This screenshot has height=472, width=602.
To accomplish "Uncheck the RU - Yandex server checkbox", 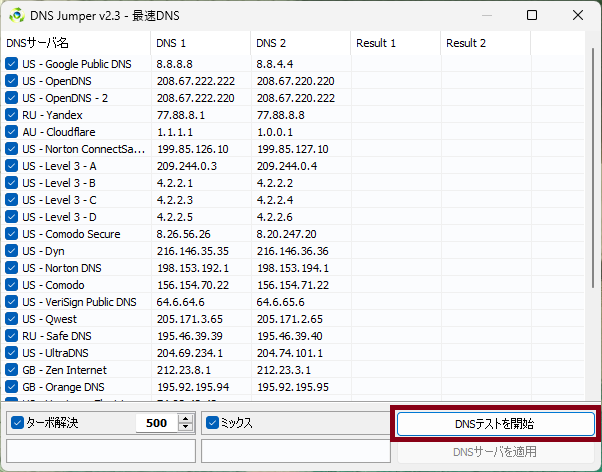I will pyautogui.click(x=12, y=115).
